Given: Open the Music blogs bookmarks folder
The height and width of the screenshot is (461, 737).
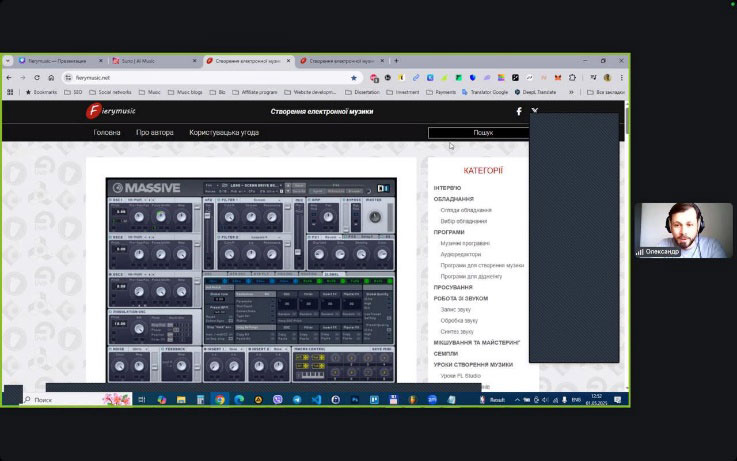Looking at the screenshot, I should [x=185, y=92].
